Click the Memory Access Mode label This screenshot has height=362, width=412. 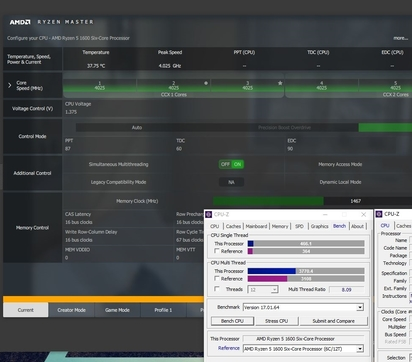(340, 164)
